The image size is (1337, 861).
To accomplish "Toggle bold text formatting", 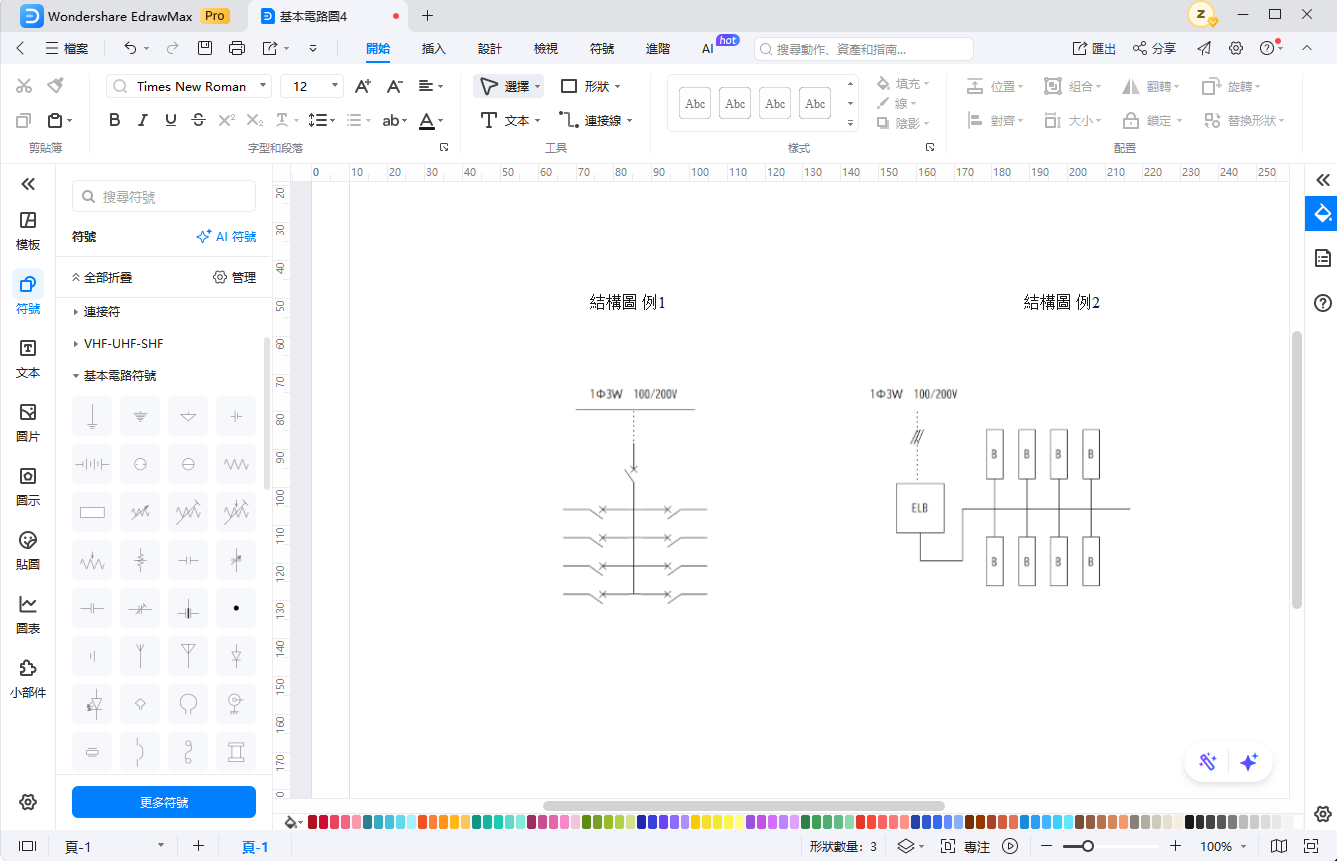I will pos(114,120).
